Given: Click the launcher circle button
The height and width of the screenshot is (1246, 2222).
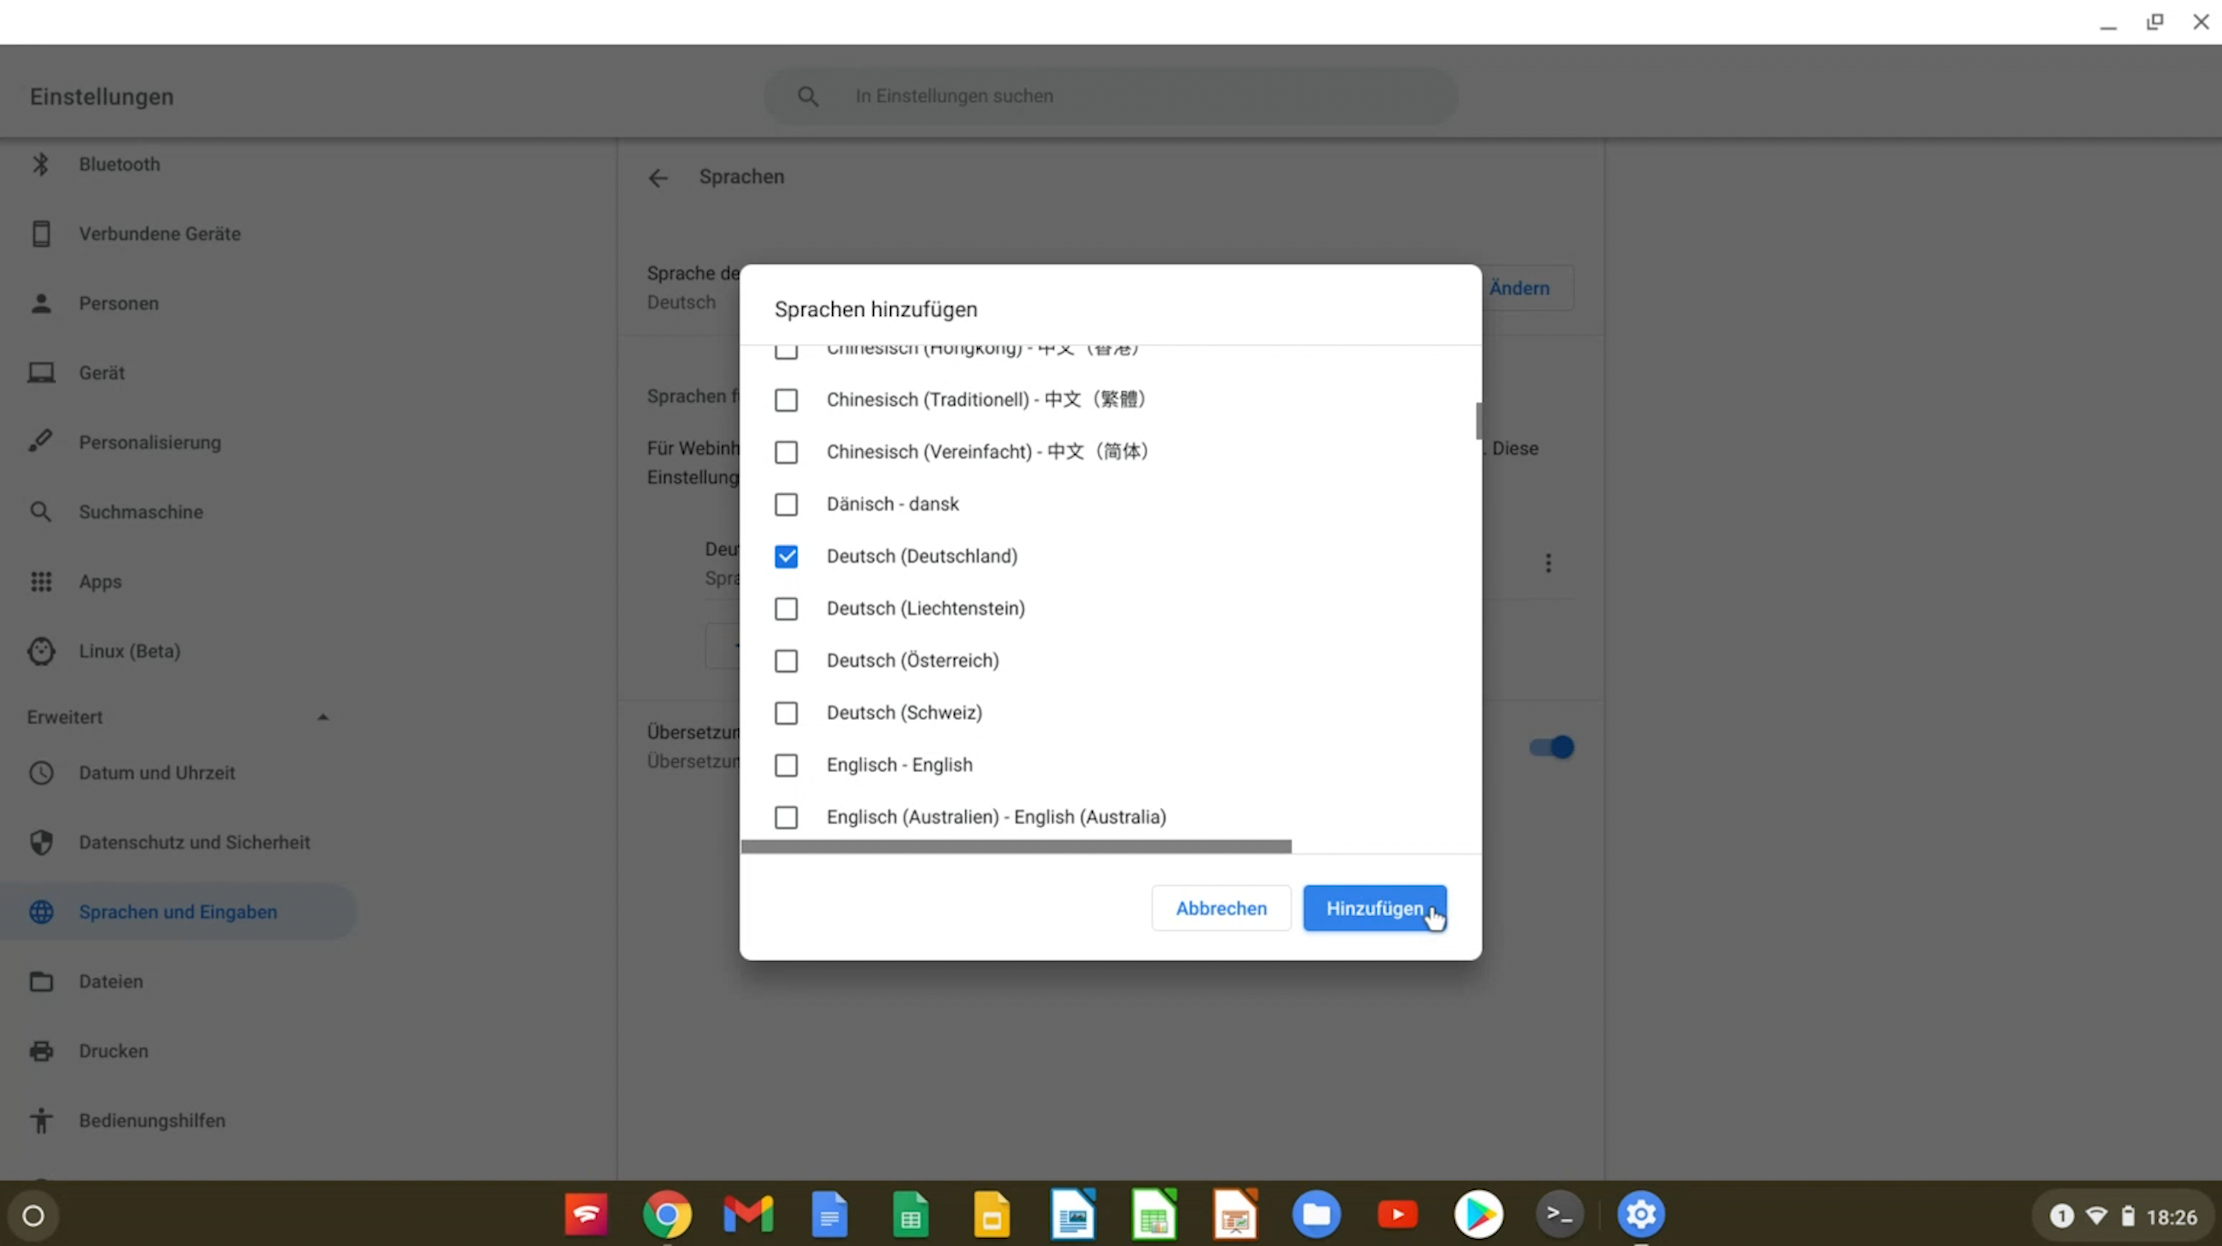Looking at the screenshot, I should [x=33, y=1216].
